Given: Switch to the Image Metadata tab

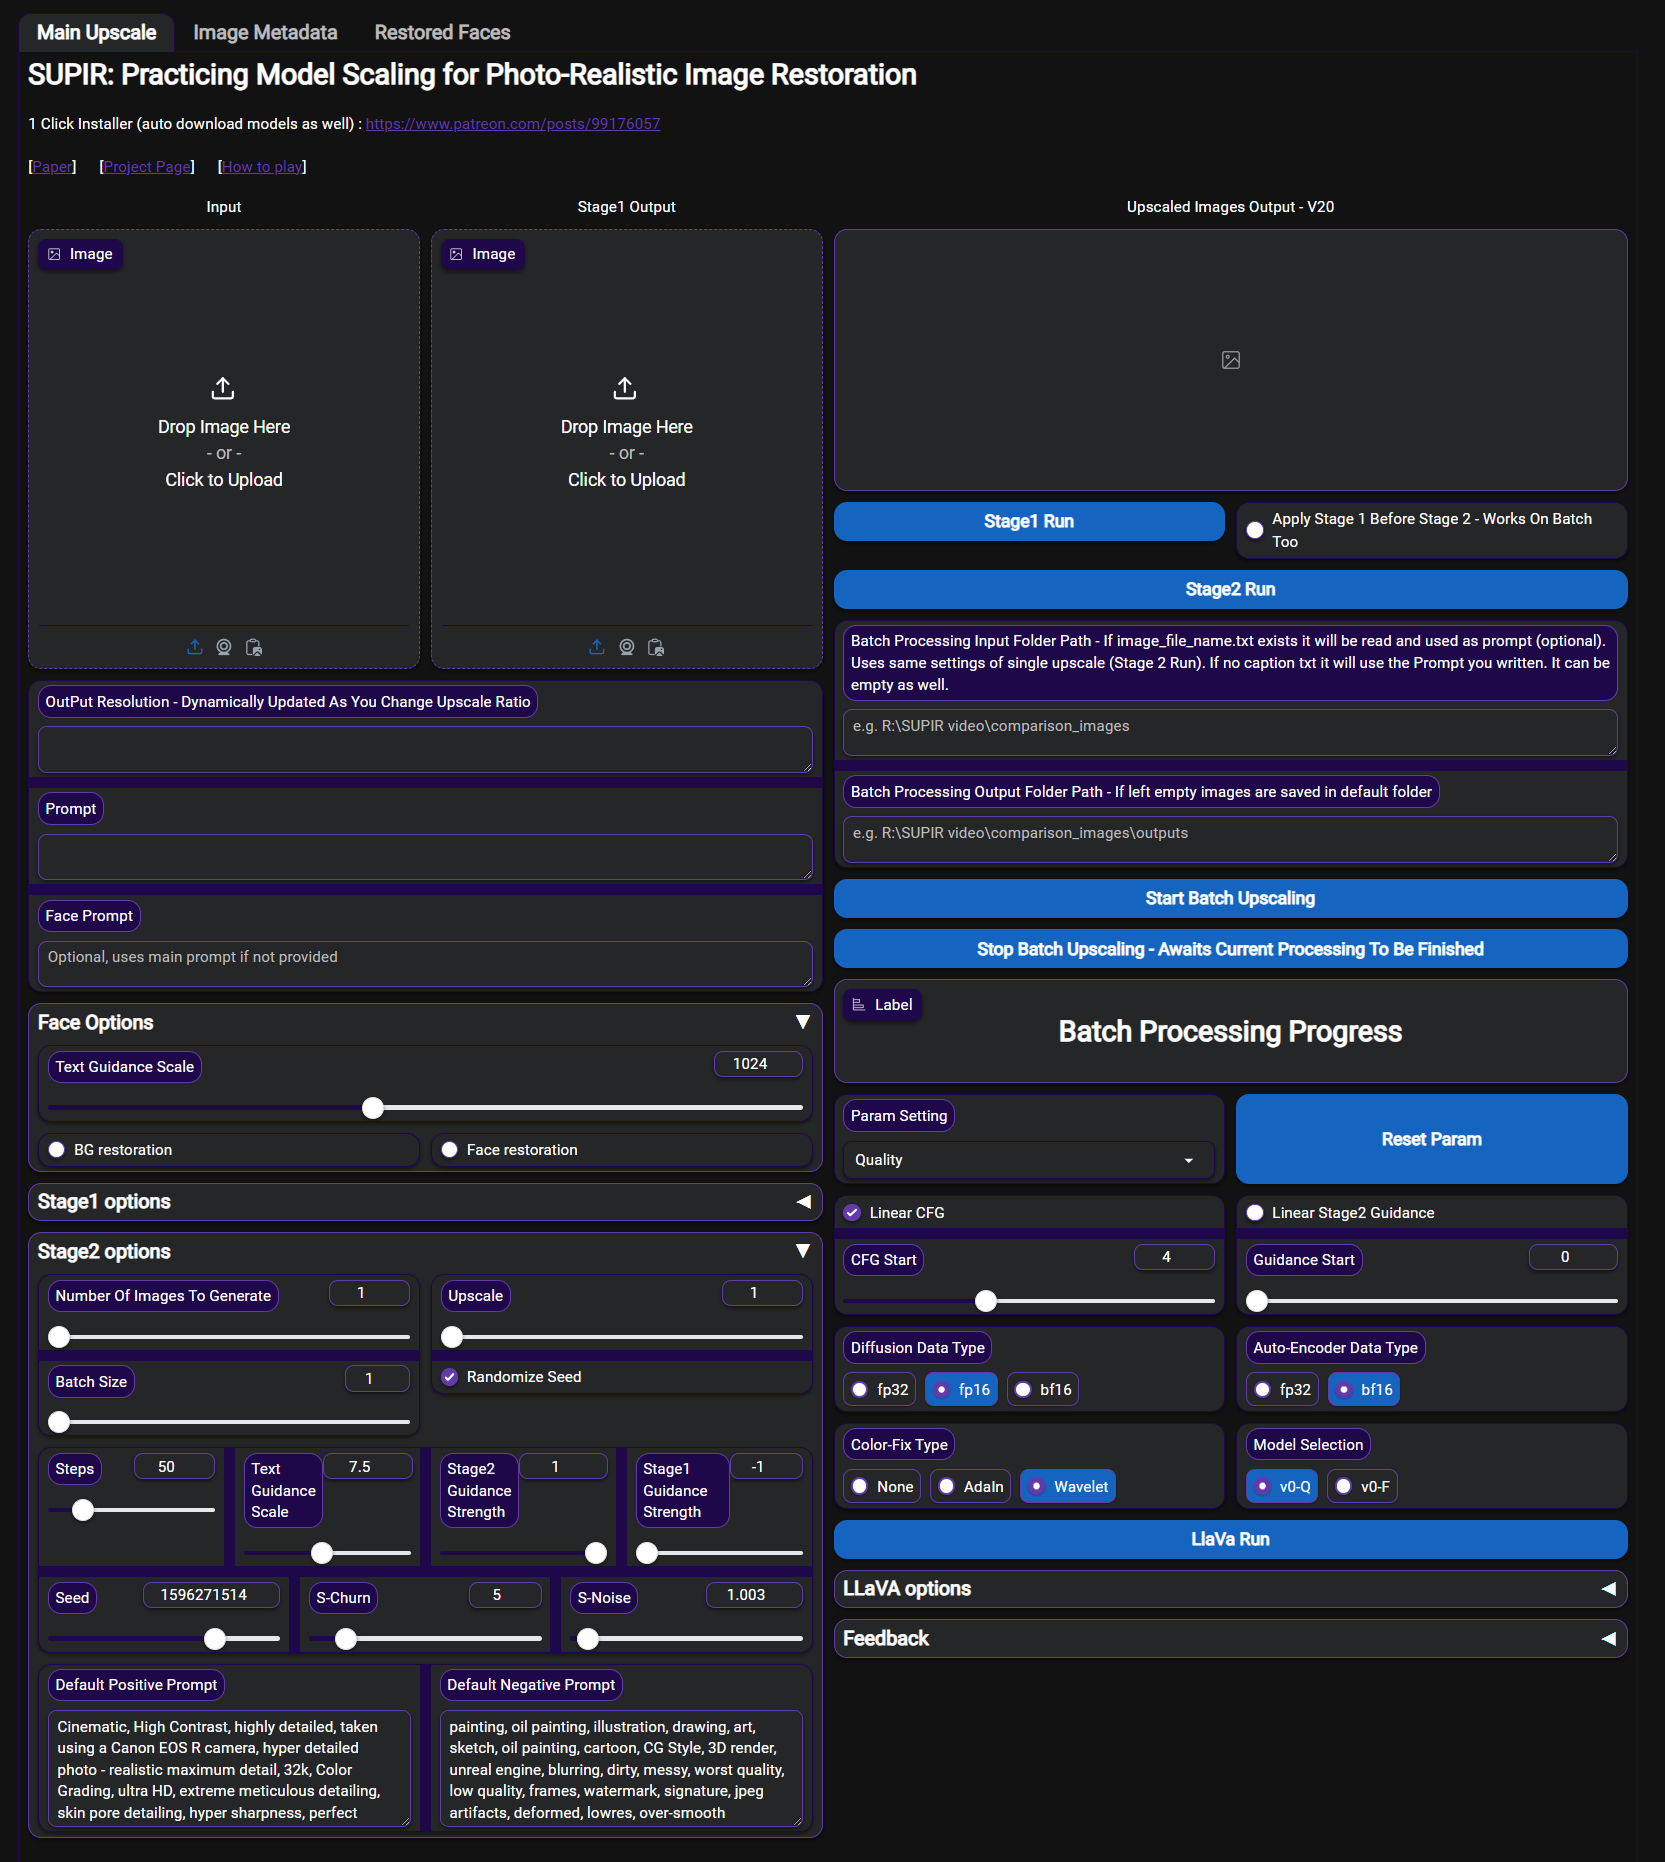Looking at the screenshot, I should tap(265, 33).
